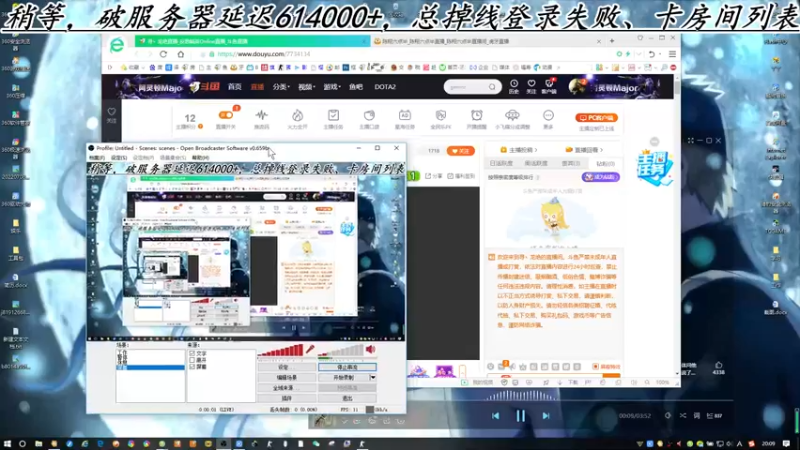
Task: Switch to the second browser tab
Action: pyautogui.click(x=488, y=41)
